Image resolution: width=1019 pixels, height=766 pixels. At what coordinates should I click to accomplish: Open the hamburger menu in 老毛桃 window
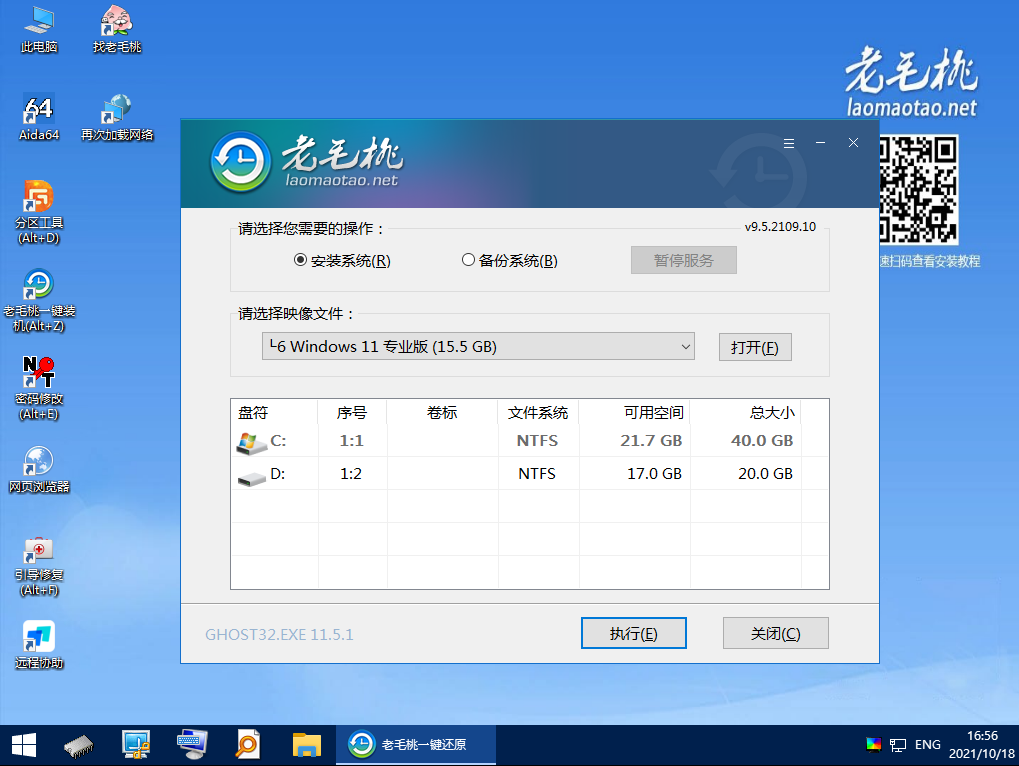coord(789,143)
